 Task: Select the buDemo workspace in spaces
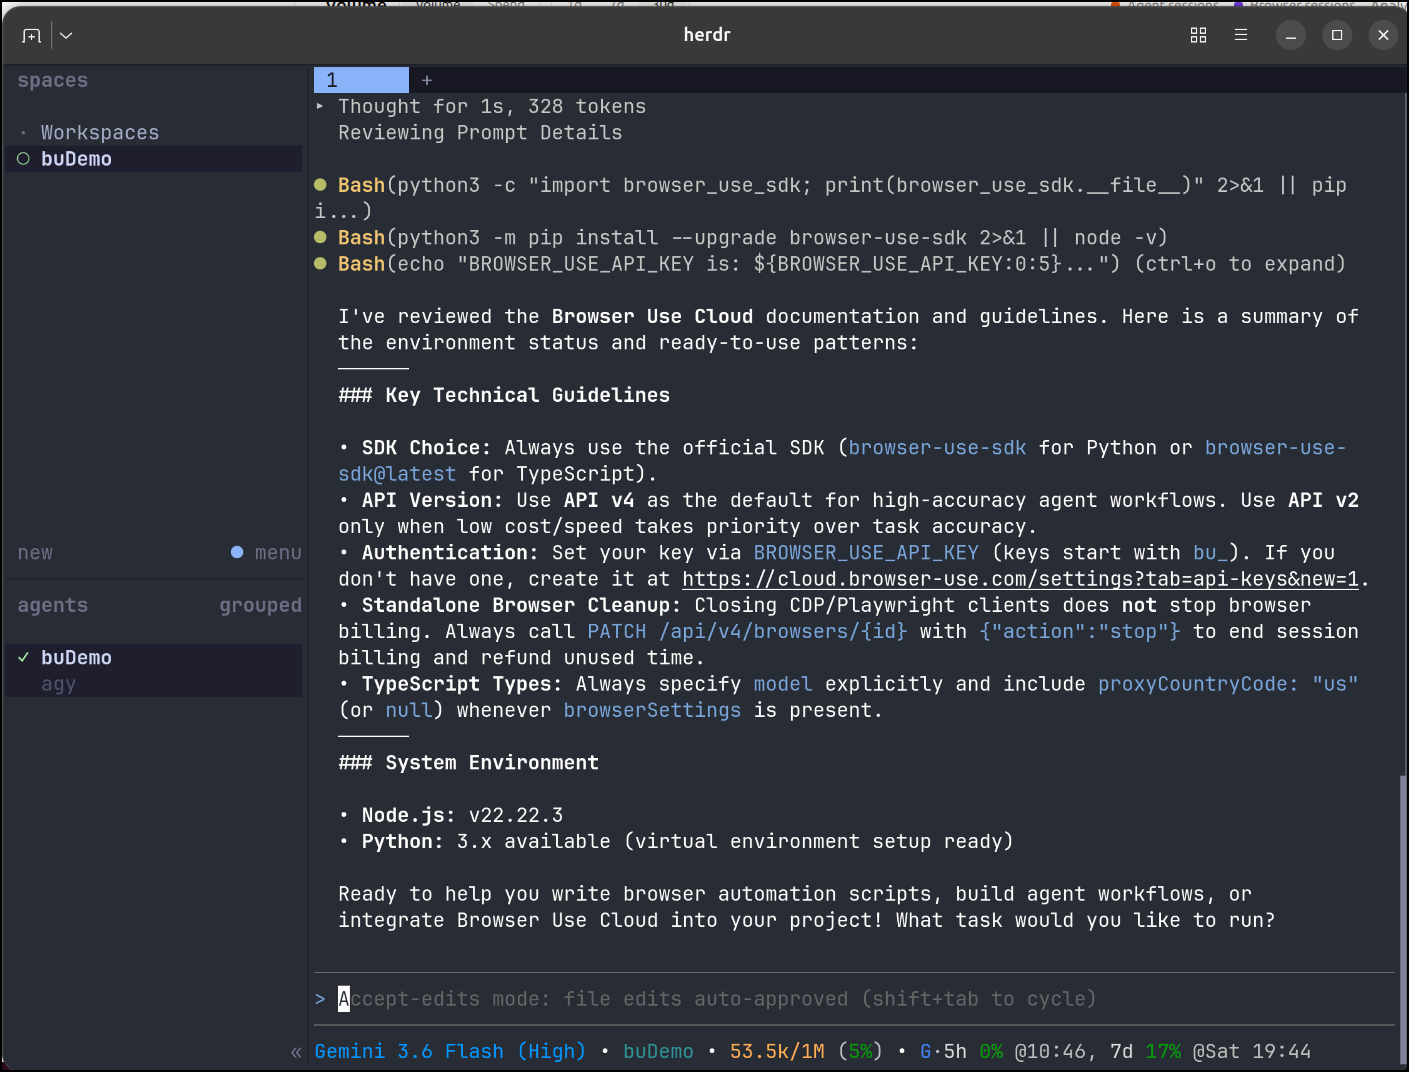pos(154,159)
